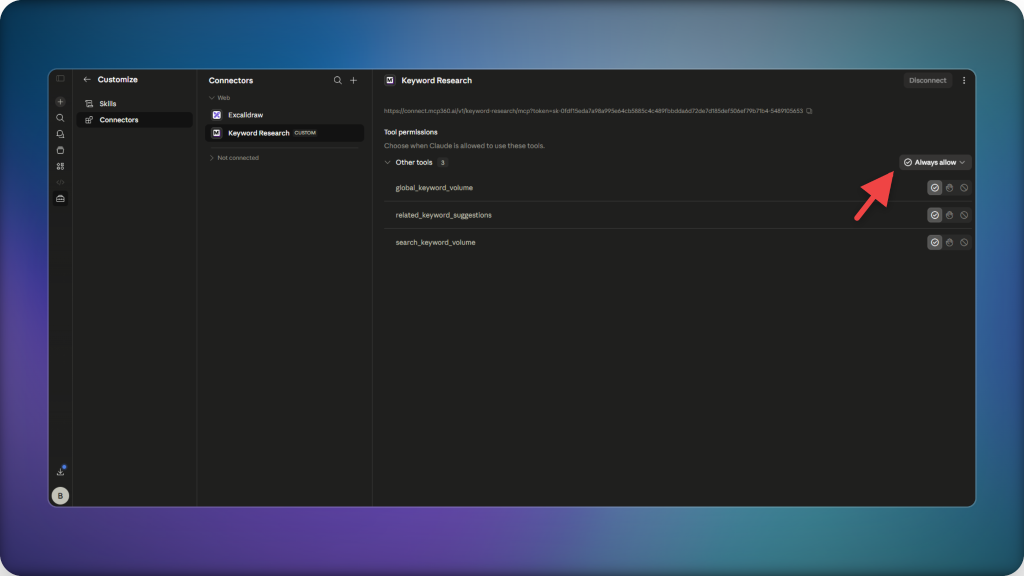This screenshot has height=576, width=1024.
Task: Click the connector URL text
Action: 593,111
